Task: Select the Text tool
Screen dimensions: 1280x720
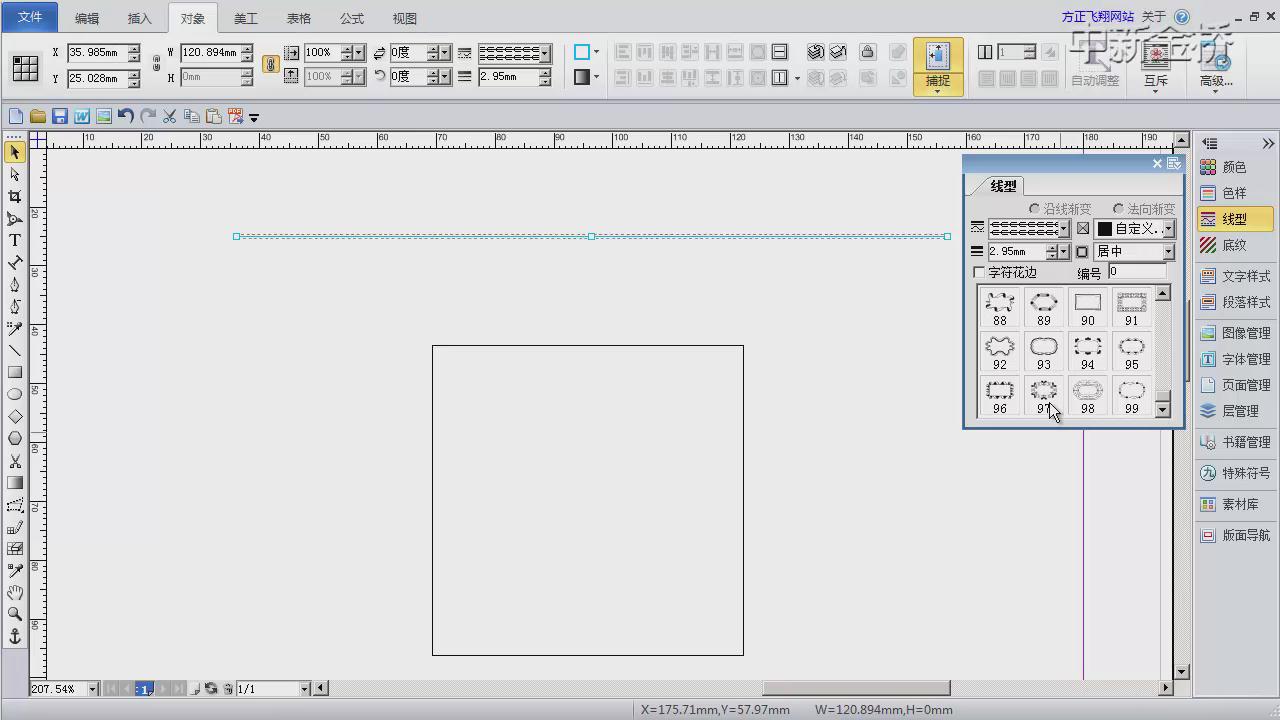Action: (15, 240)
